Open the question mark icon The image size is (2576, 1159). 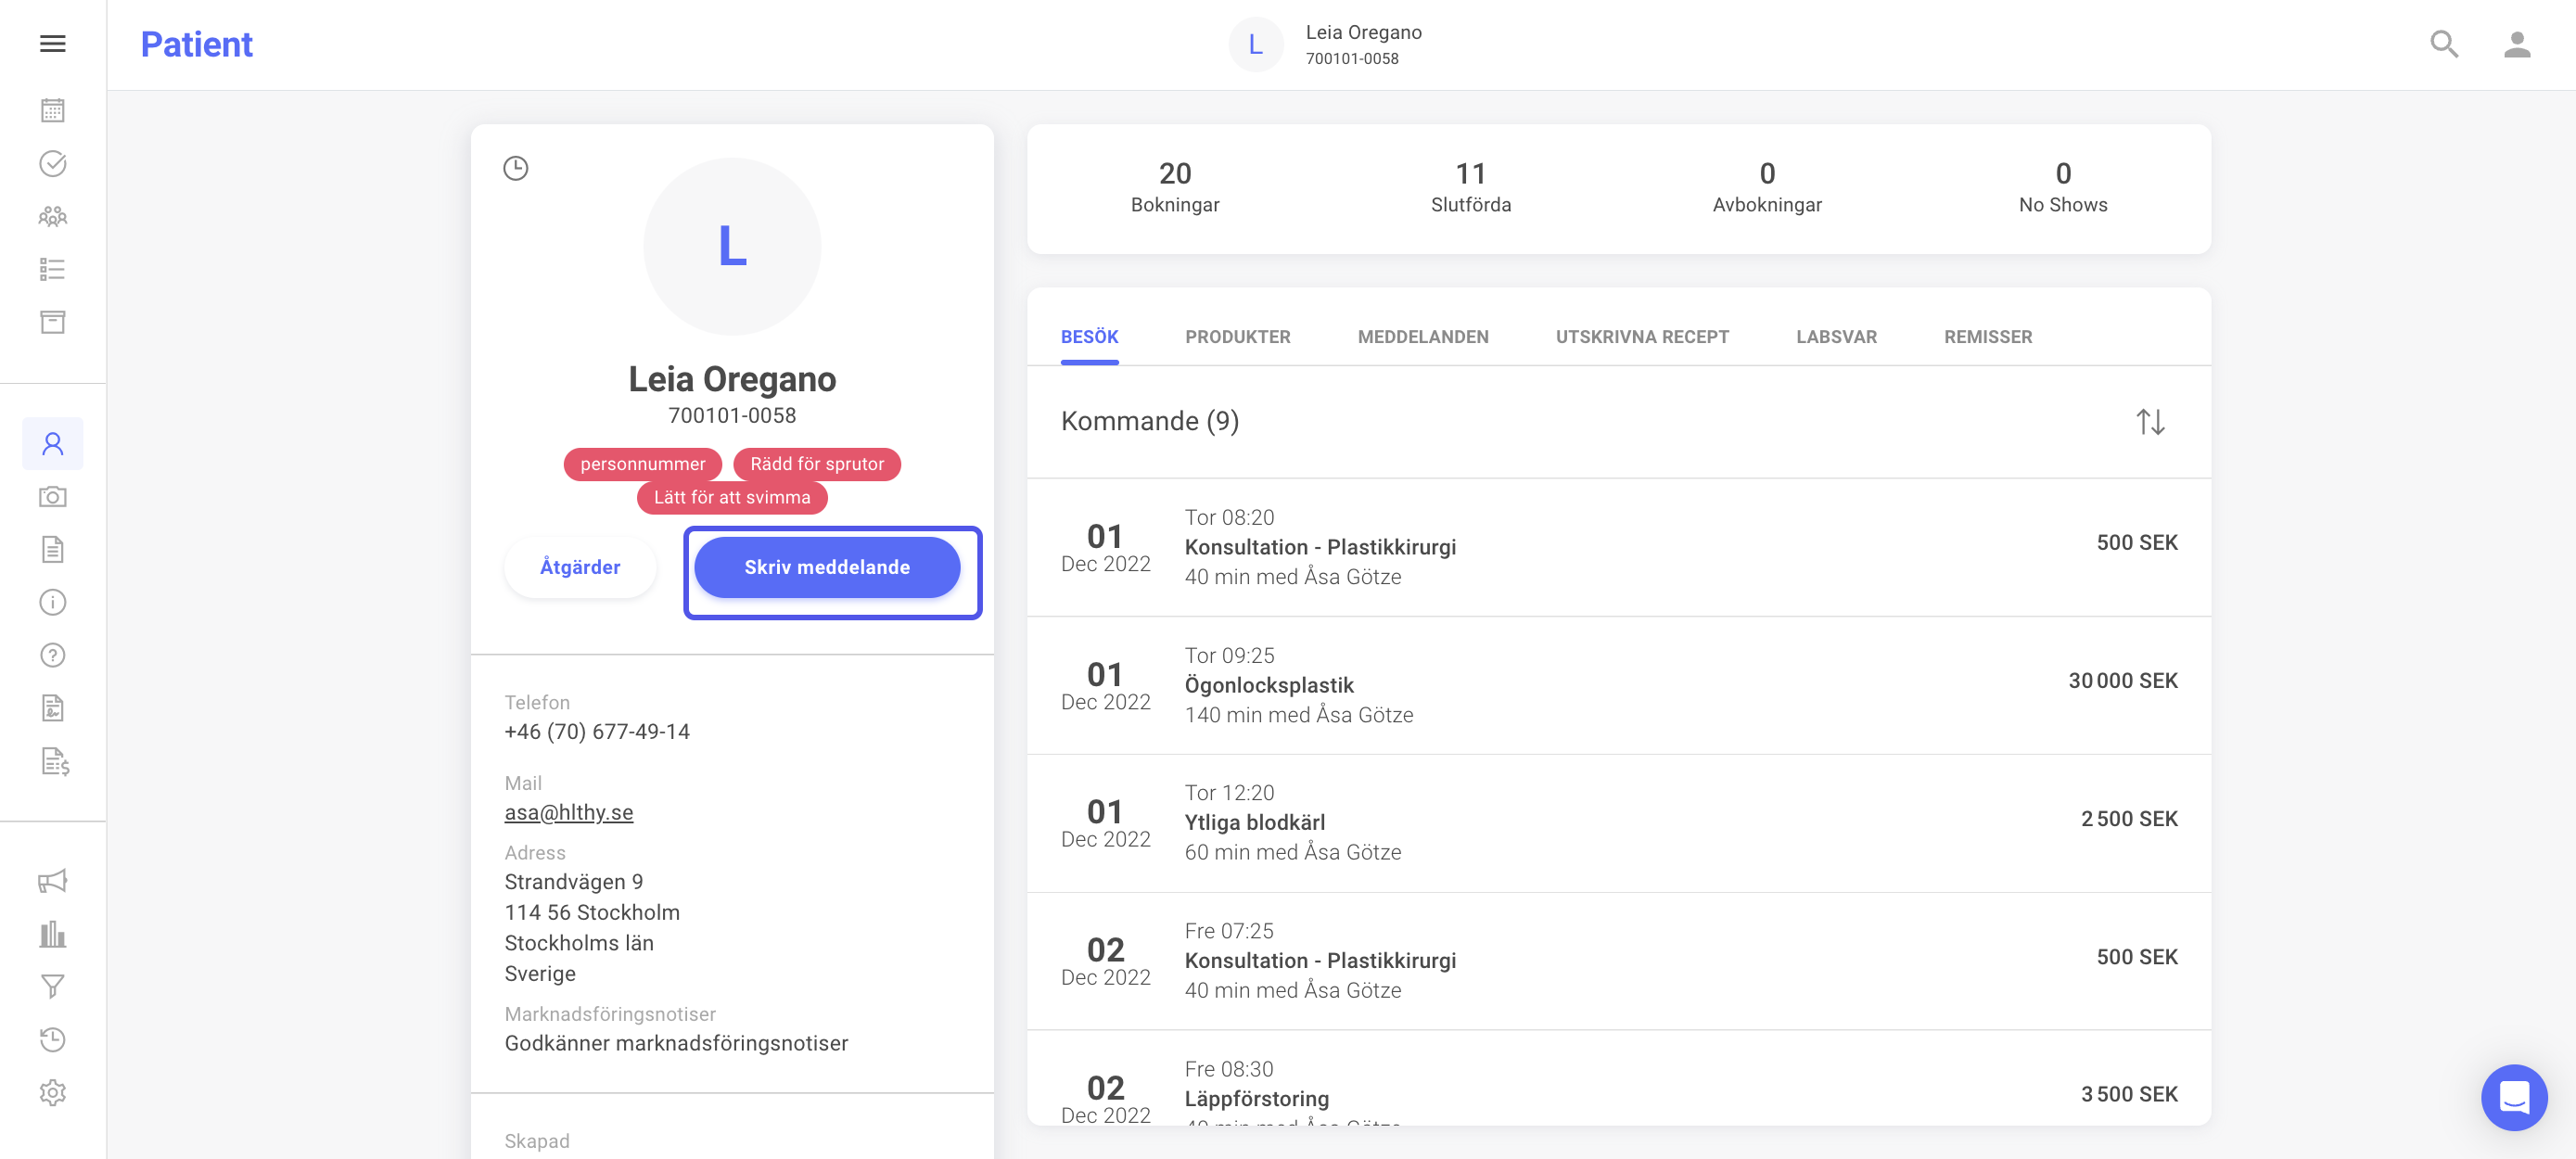53,655
